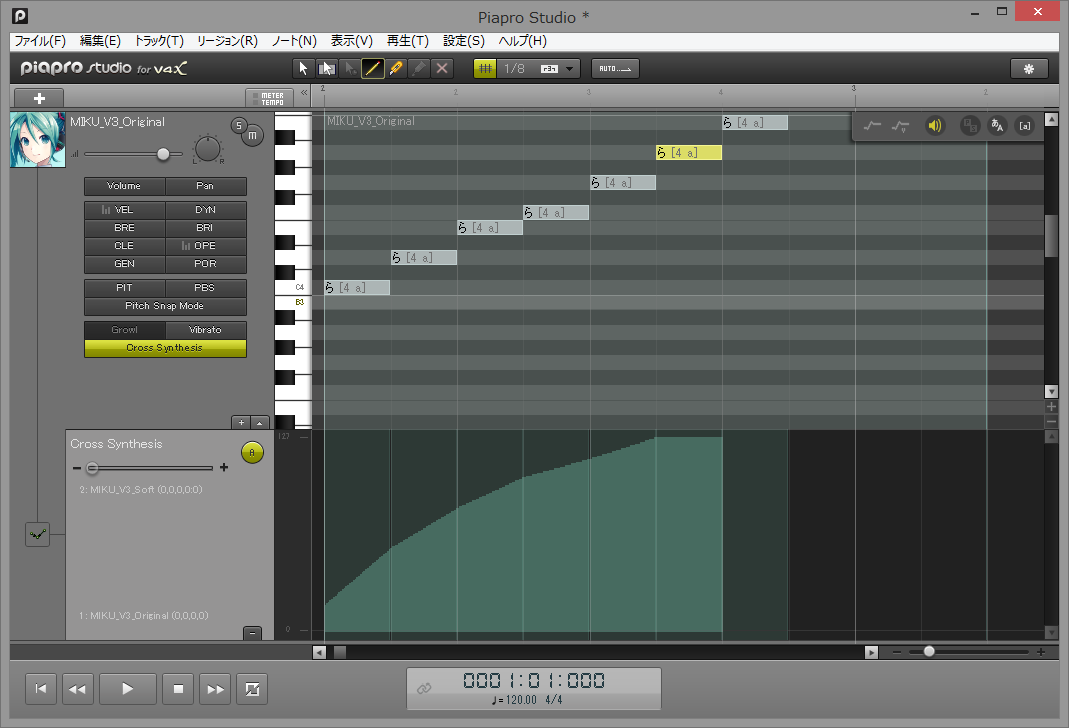Deselect the Cross Synthesis parameter
The image size is (1069, 728).
pos(165,348)
